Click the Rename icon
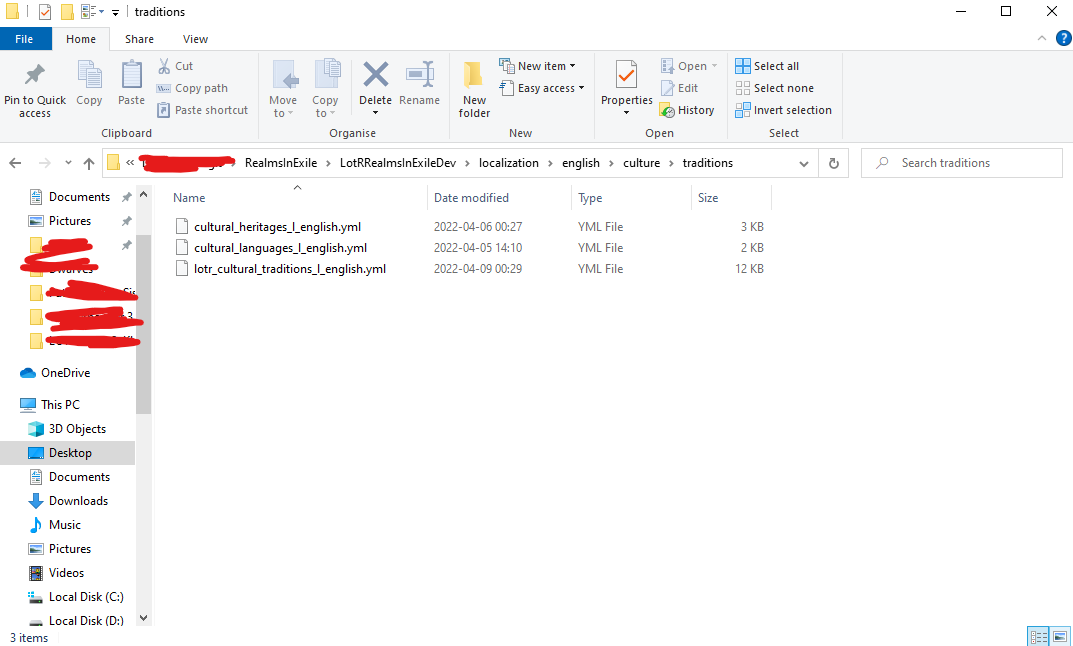This screenshot has height=646, width=1073. pos(419,74)
